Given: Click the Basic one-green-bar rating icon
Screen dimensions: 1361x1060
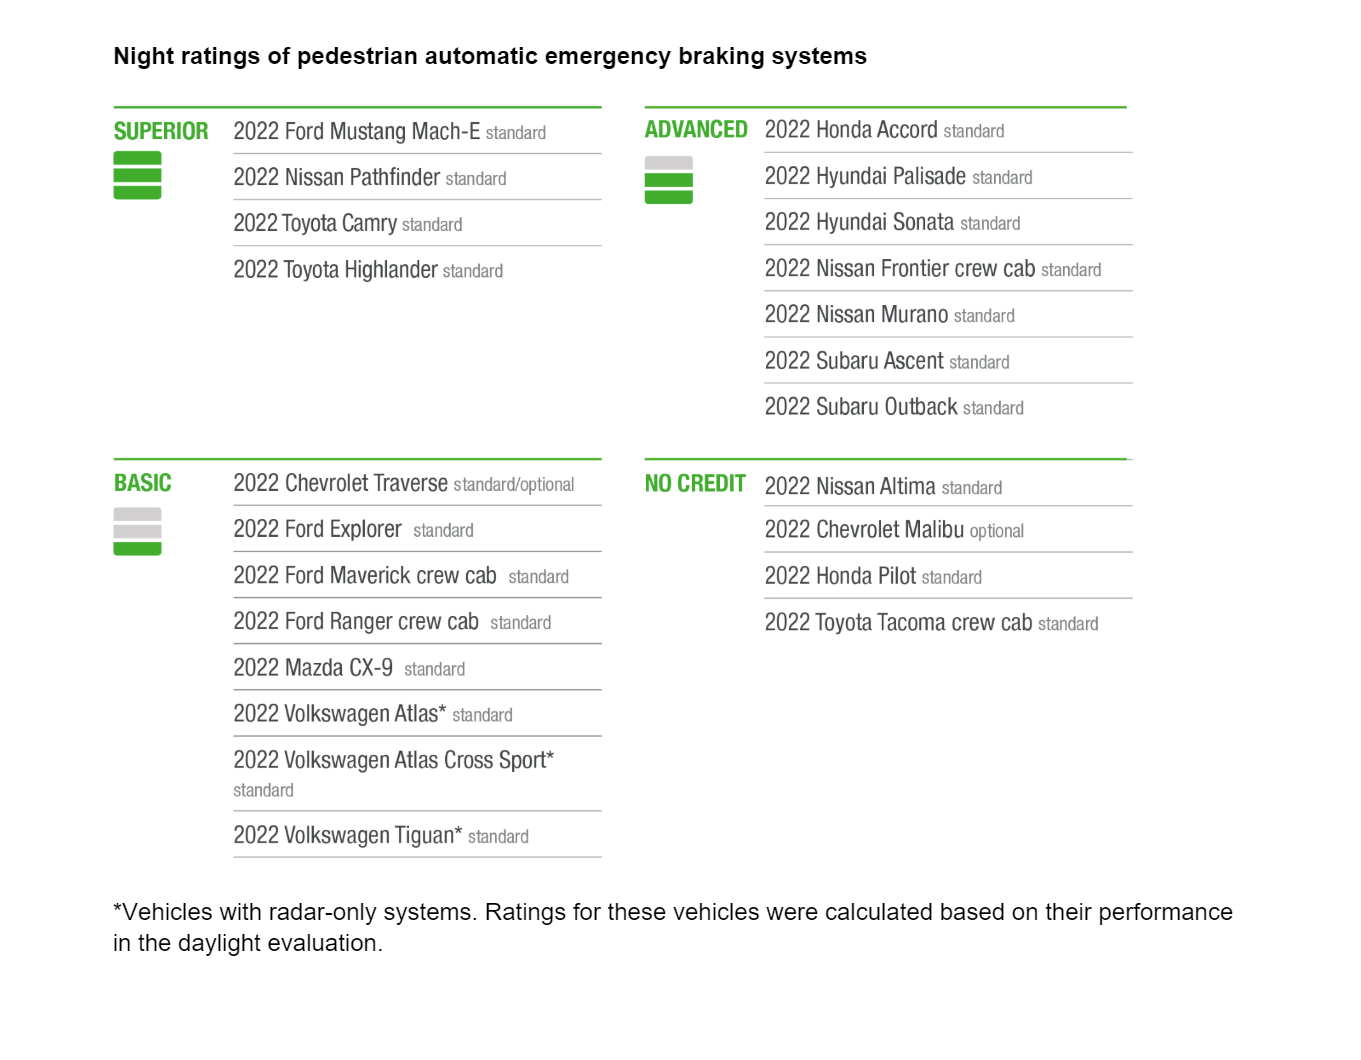Looking at the screenshot, I should pyautogui.click(x=137, y=531).
